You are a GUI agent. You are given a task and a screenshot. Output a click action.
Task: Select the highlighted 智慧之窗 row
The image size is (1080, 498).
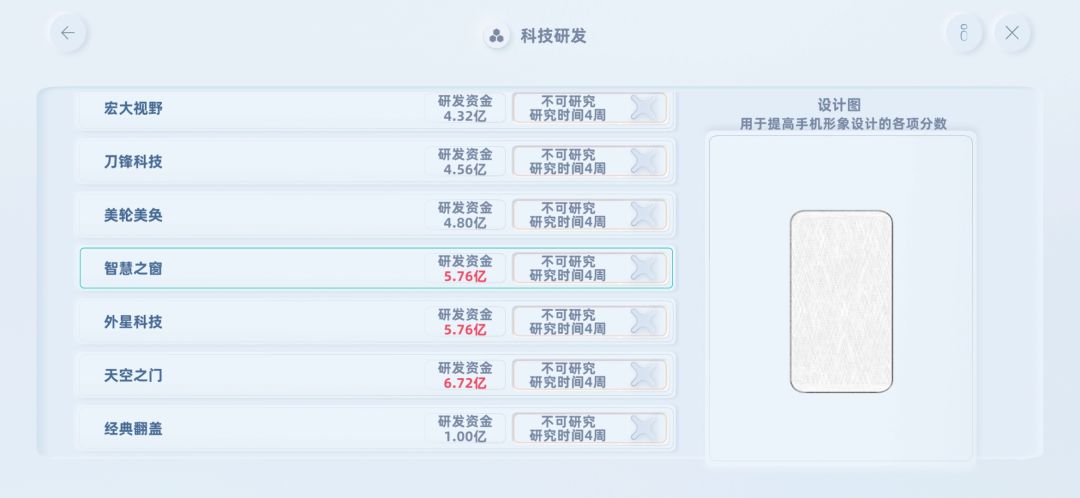(376, 268)
